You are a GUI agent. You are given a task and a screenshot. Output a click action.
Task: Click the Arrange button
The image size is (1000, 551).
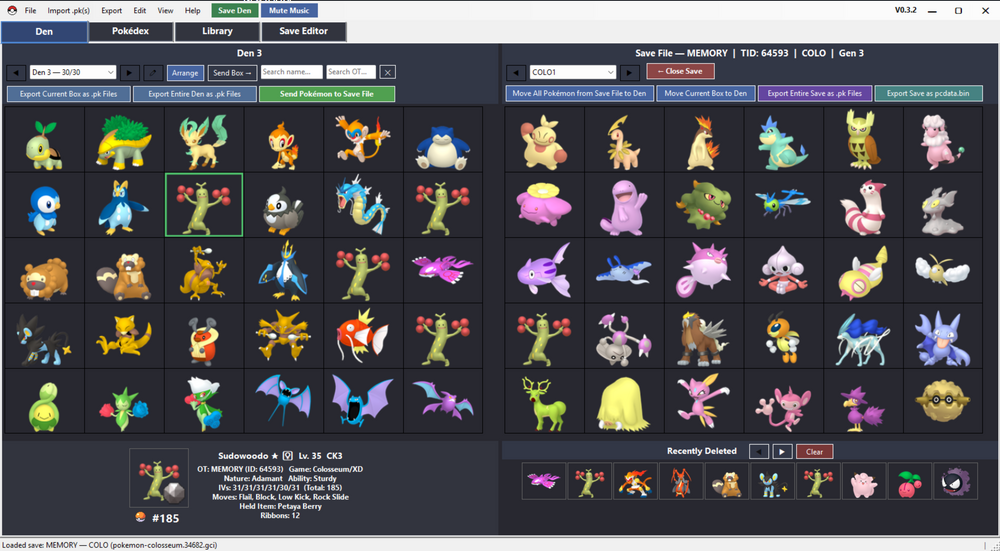coord(185,73)
